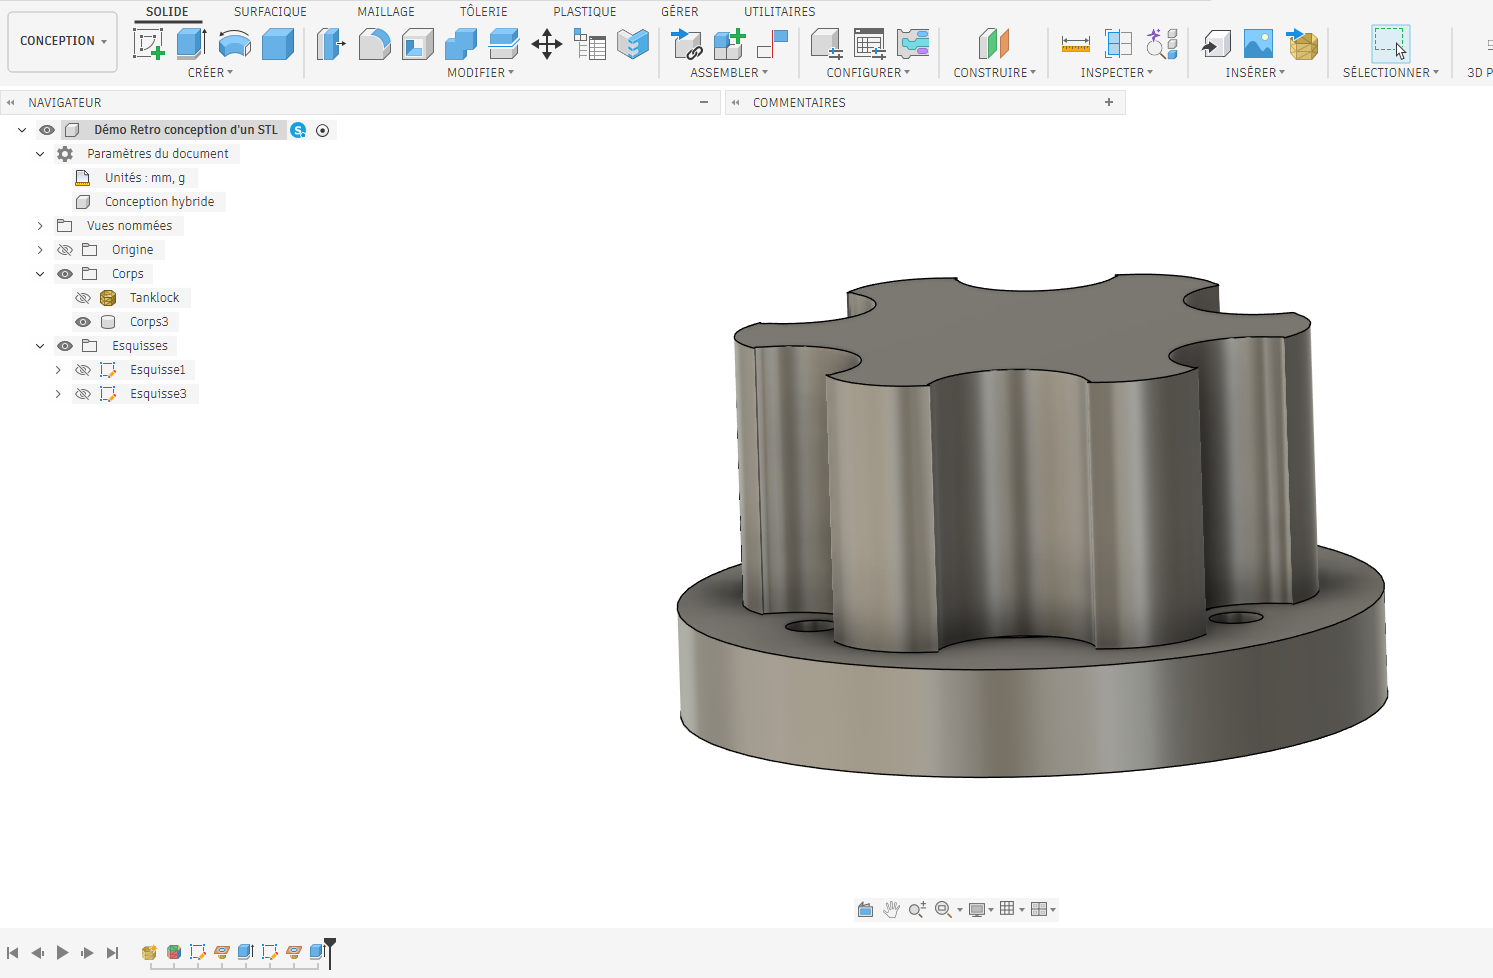Viewport: 1493px width, 978px height.
Task: Select the Shell tool
Action: [417, 44]
